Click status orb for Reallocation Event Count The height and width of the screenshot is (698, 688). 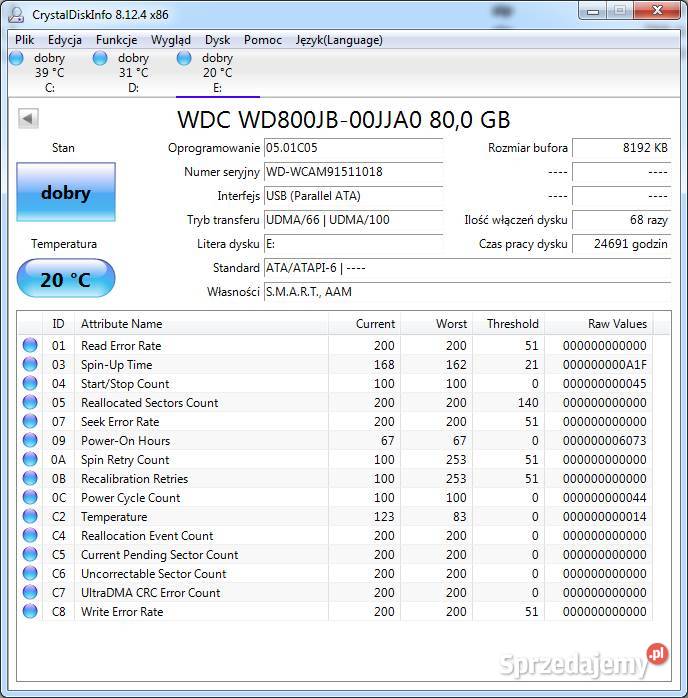tap(30, 535)
